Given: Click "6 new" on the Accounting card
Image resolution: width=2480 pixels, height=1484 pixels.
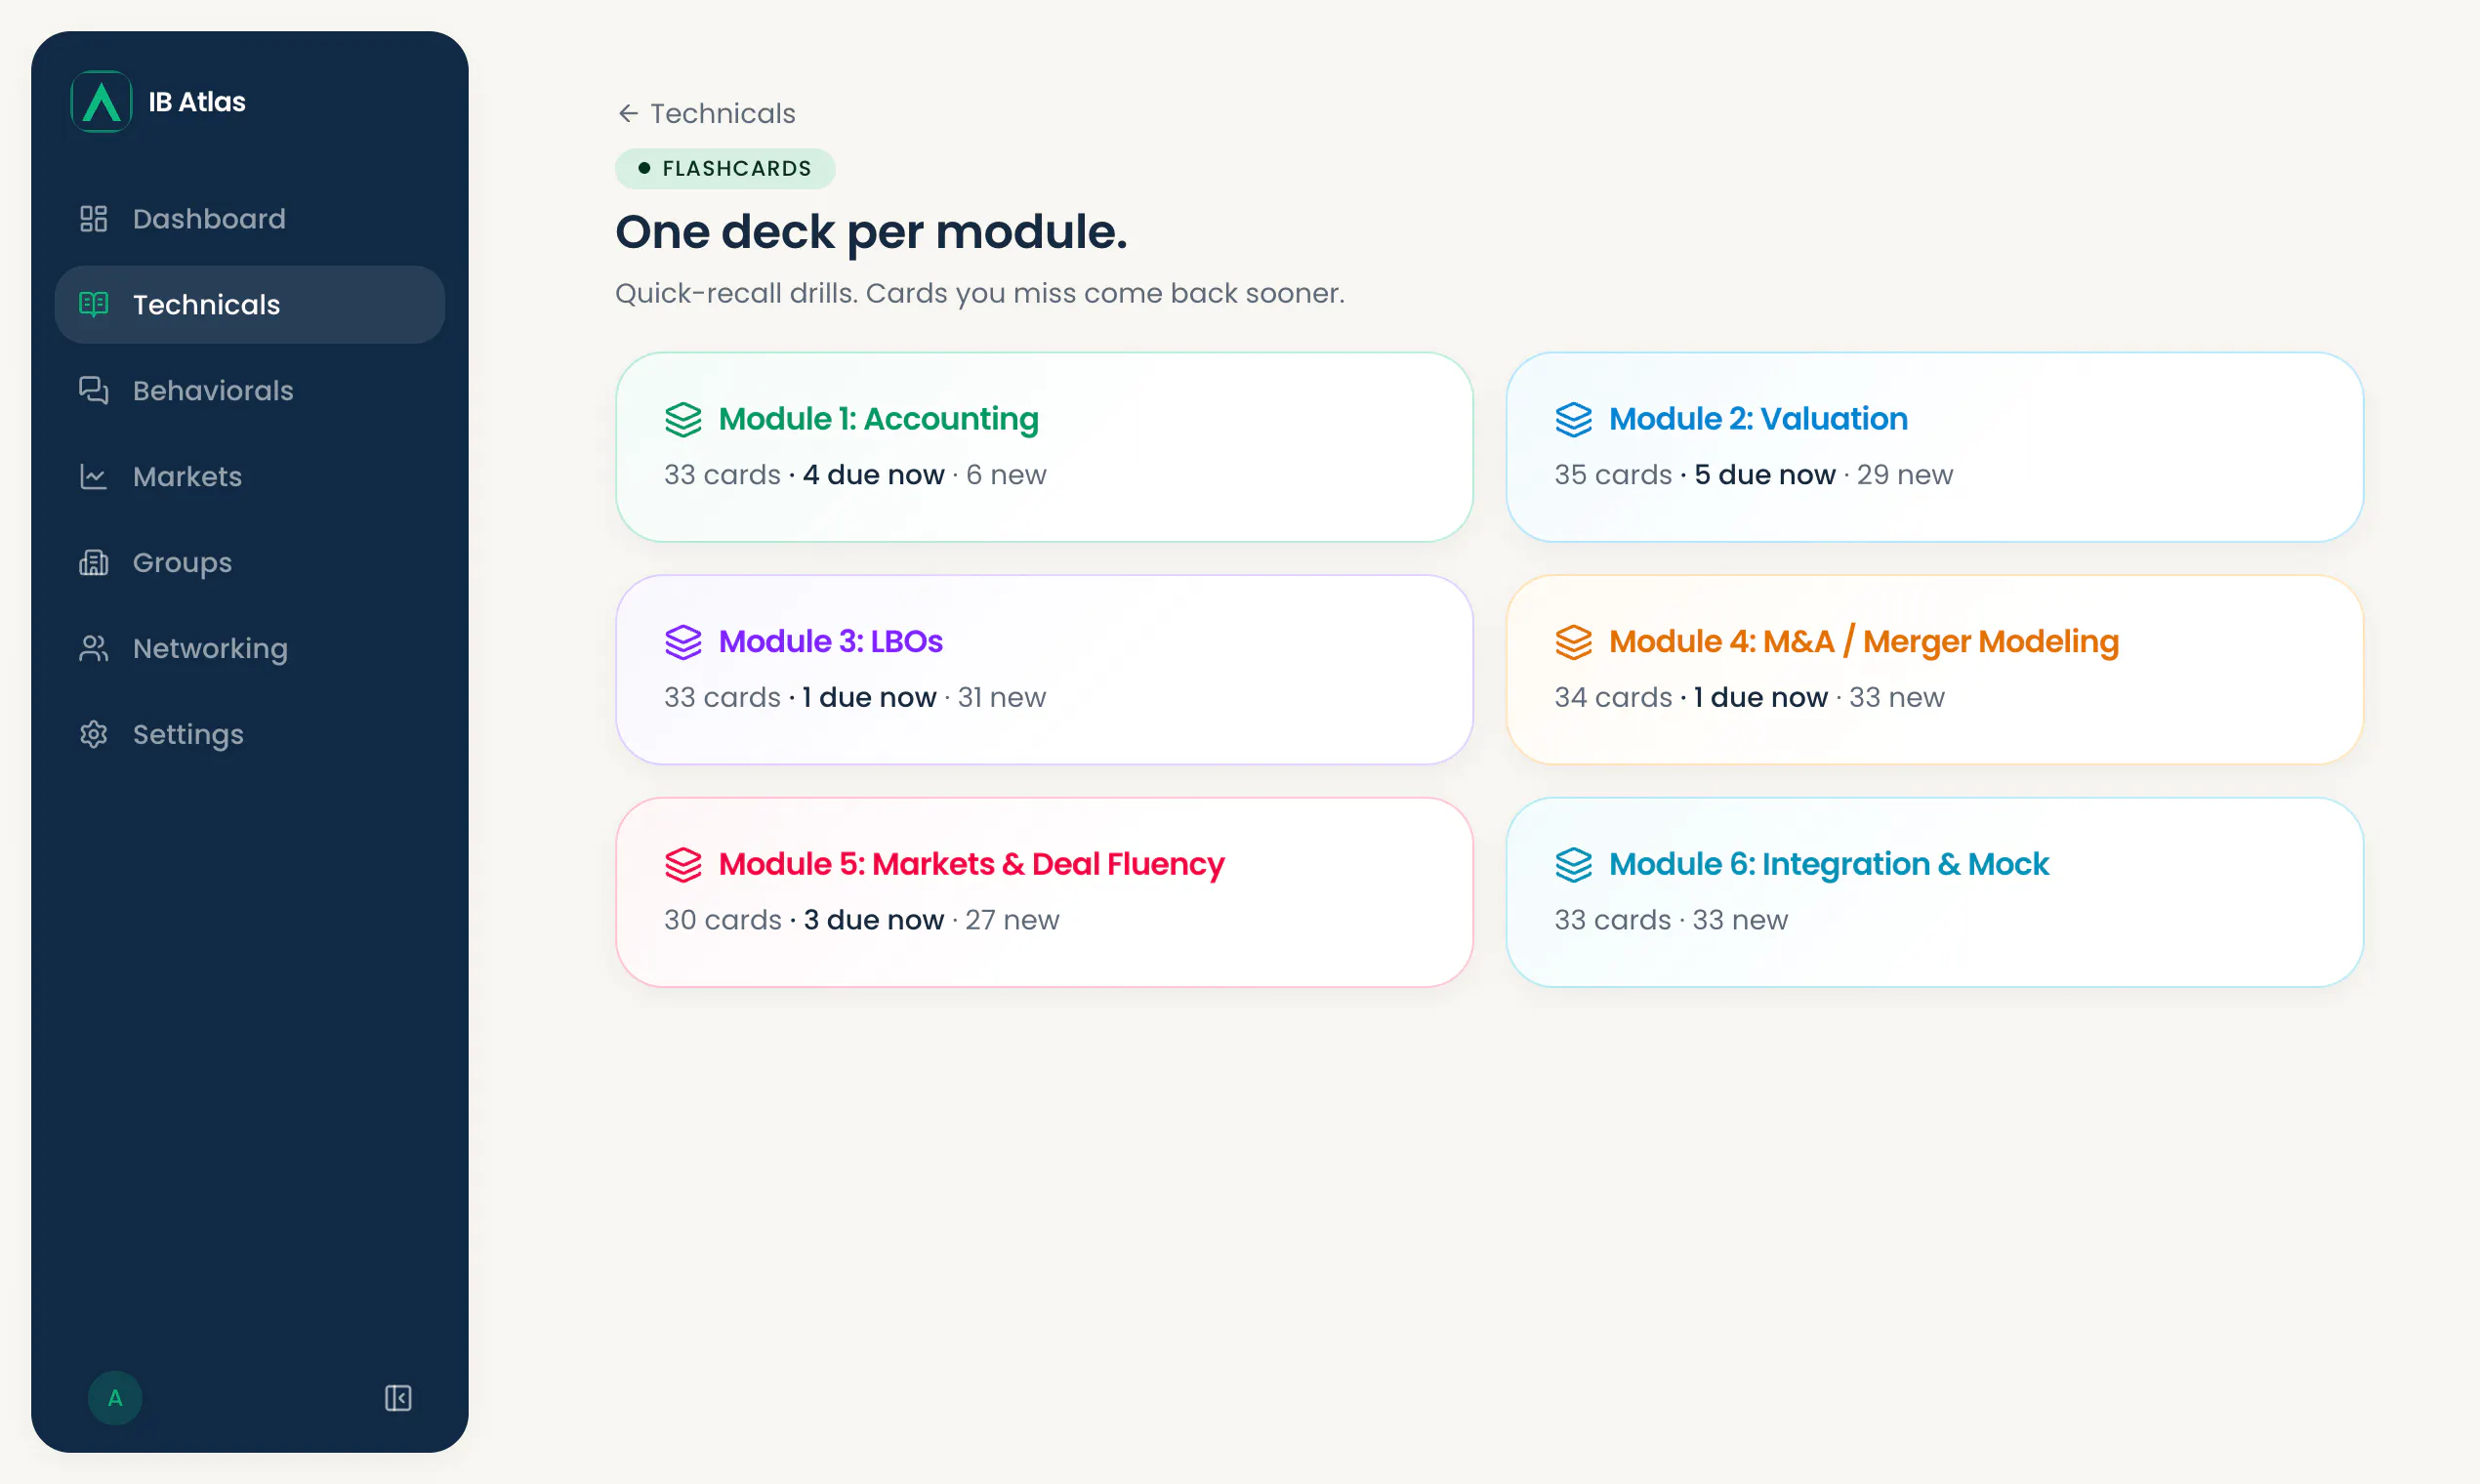Looking at the screenshot, I should coord(1006,475).
